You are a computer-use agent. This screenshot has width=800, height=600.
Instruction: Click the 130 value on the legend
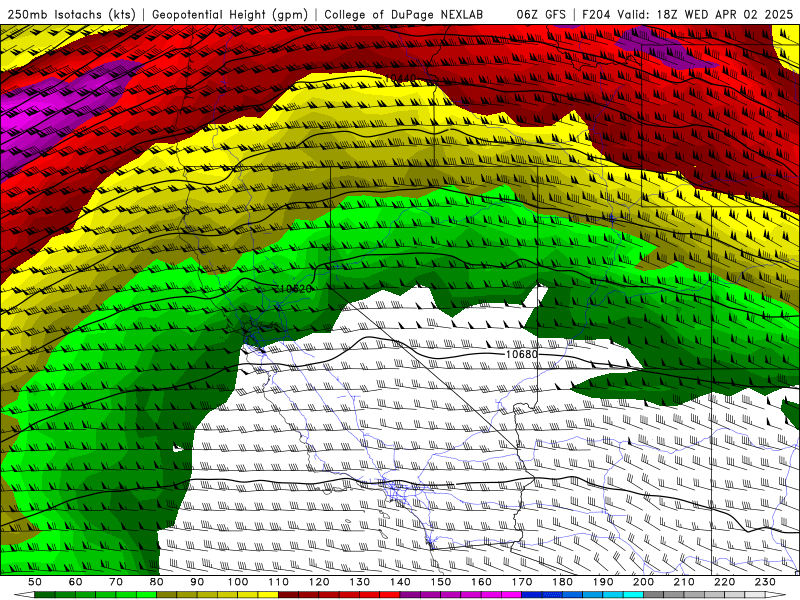(x=360, y=582)
